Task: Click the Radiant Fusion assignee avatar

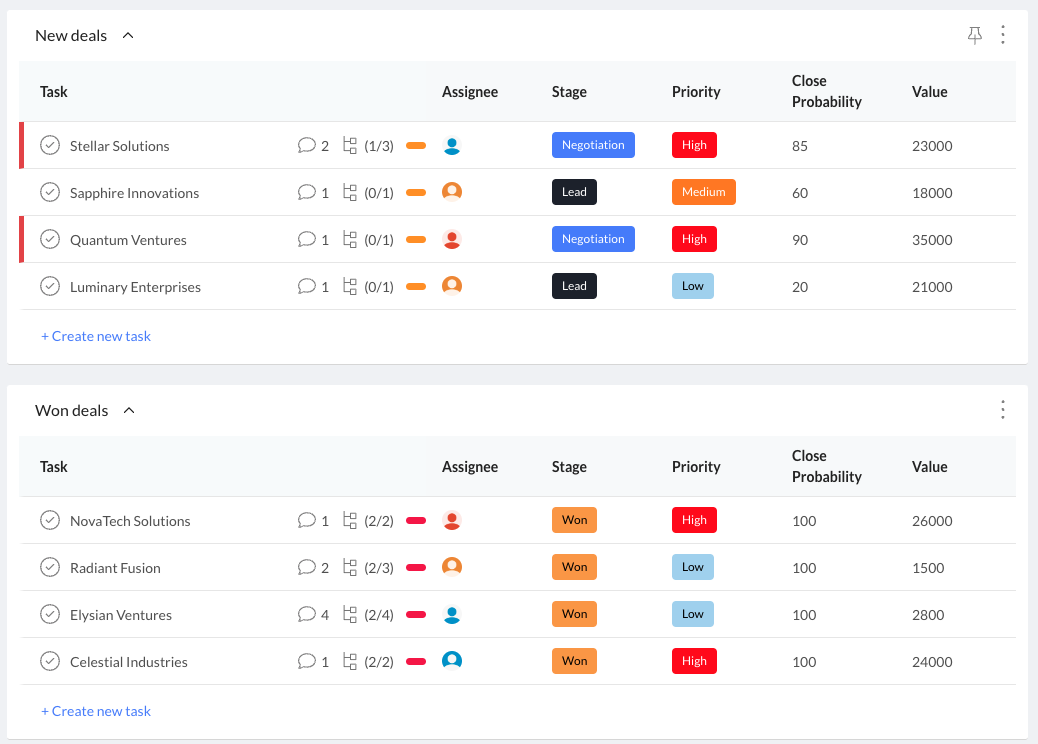Action: coord(452,567)
